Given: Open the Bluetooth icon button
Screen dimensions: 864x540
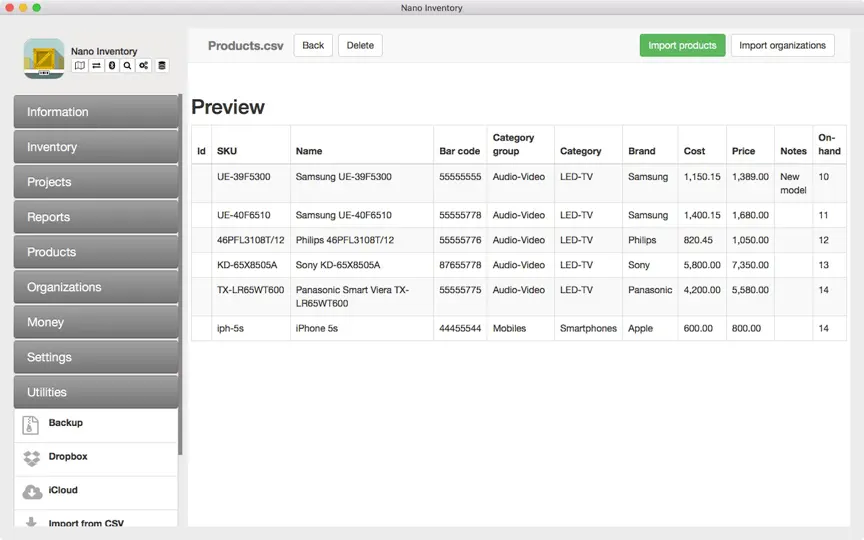Looking at the screenshot, I should (x=112, y=66).
